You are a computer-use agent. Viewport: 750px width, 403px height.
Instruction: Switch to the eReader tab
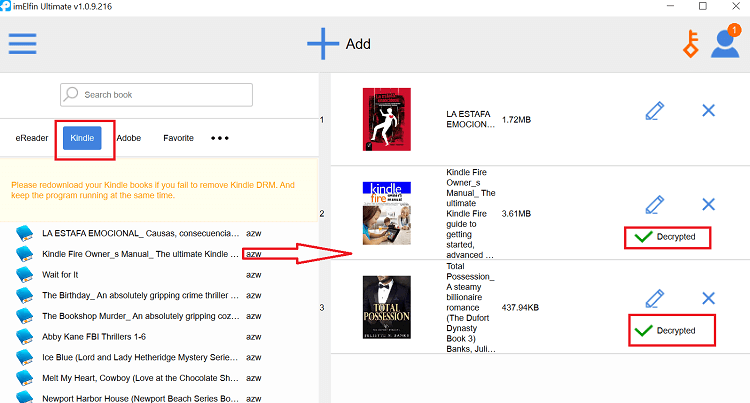point(32,138)
